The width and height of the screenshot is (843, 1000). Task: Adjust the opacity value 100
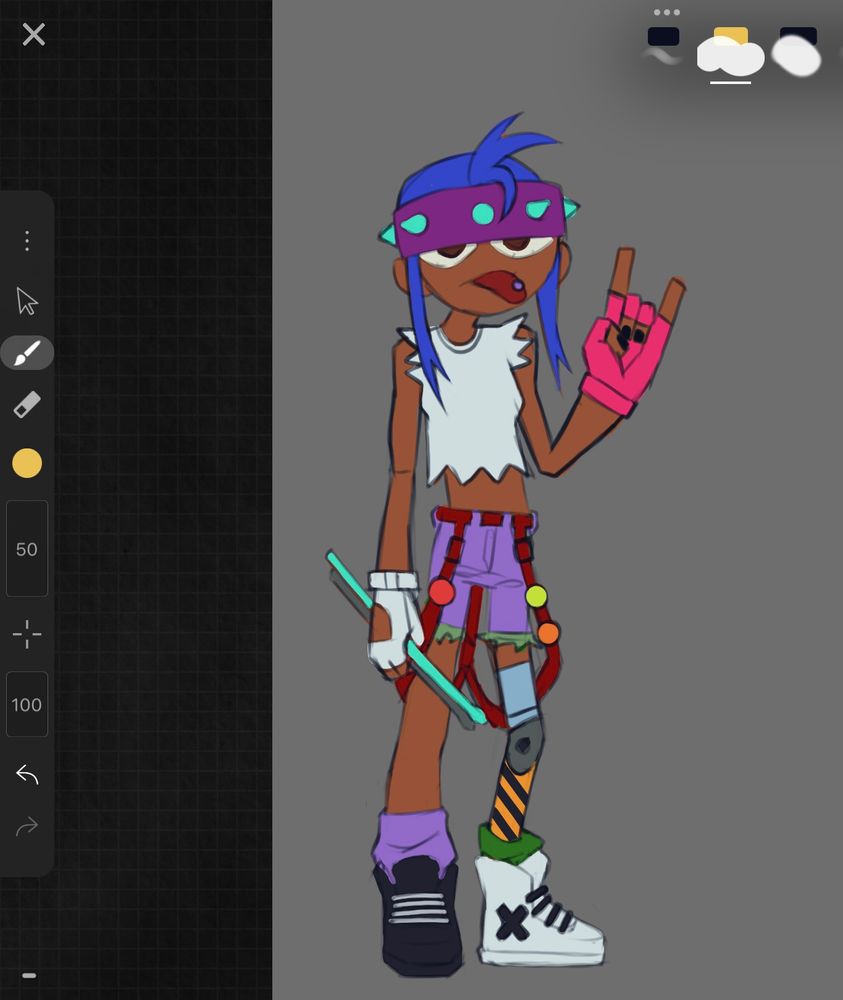point(27,704)
